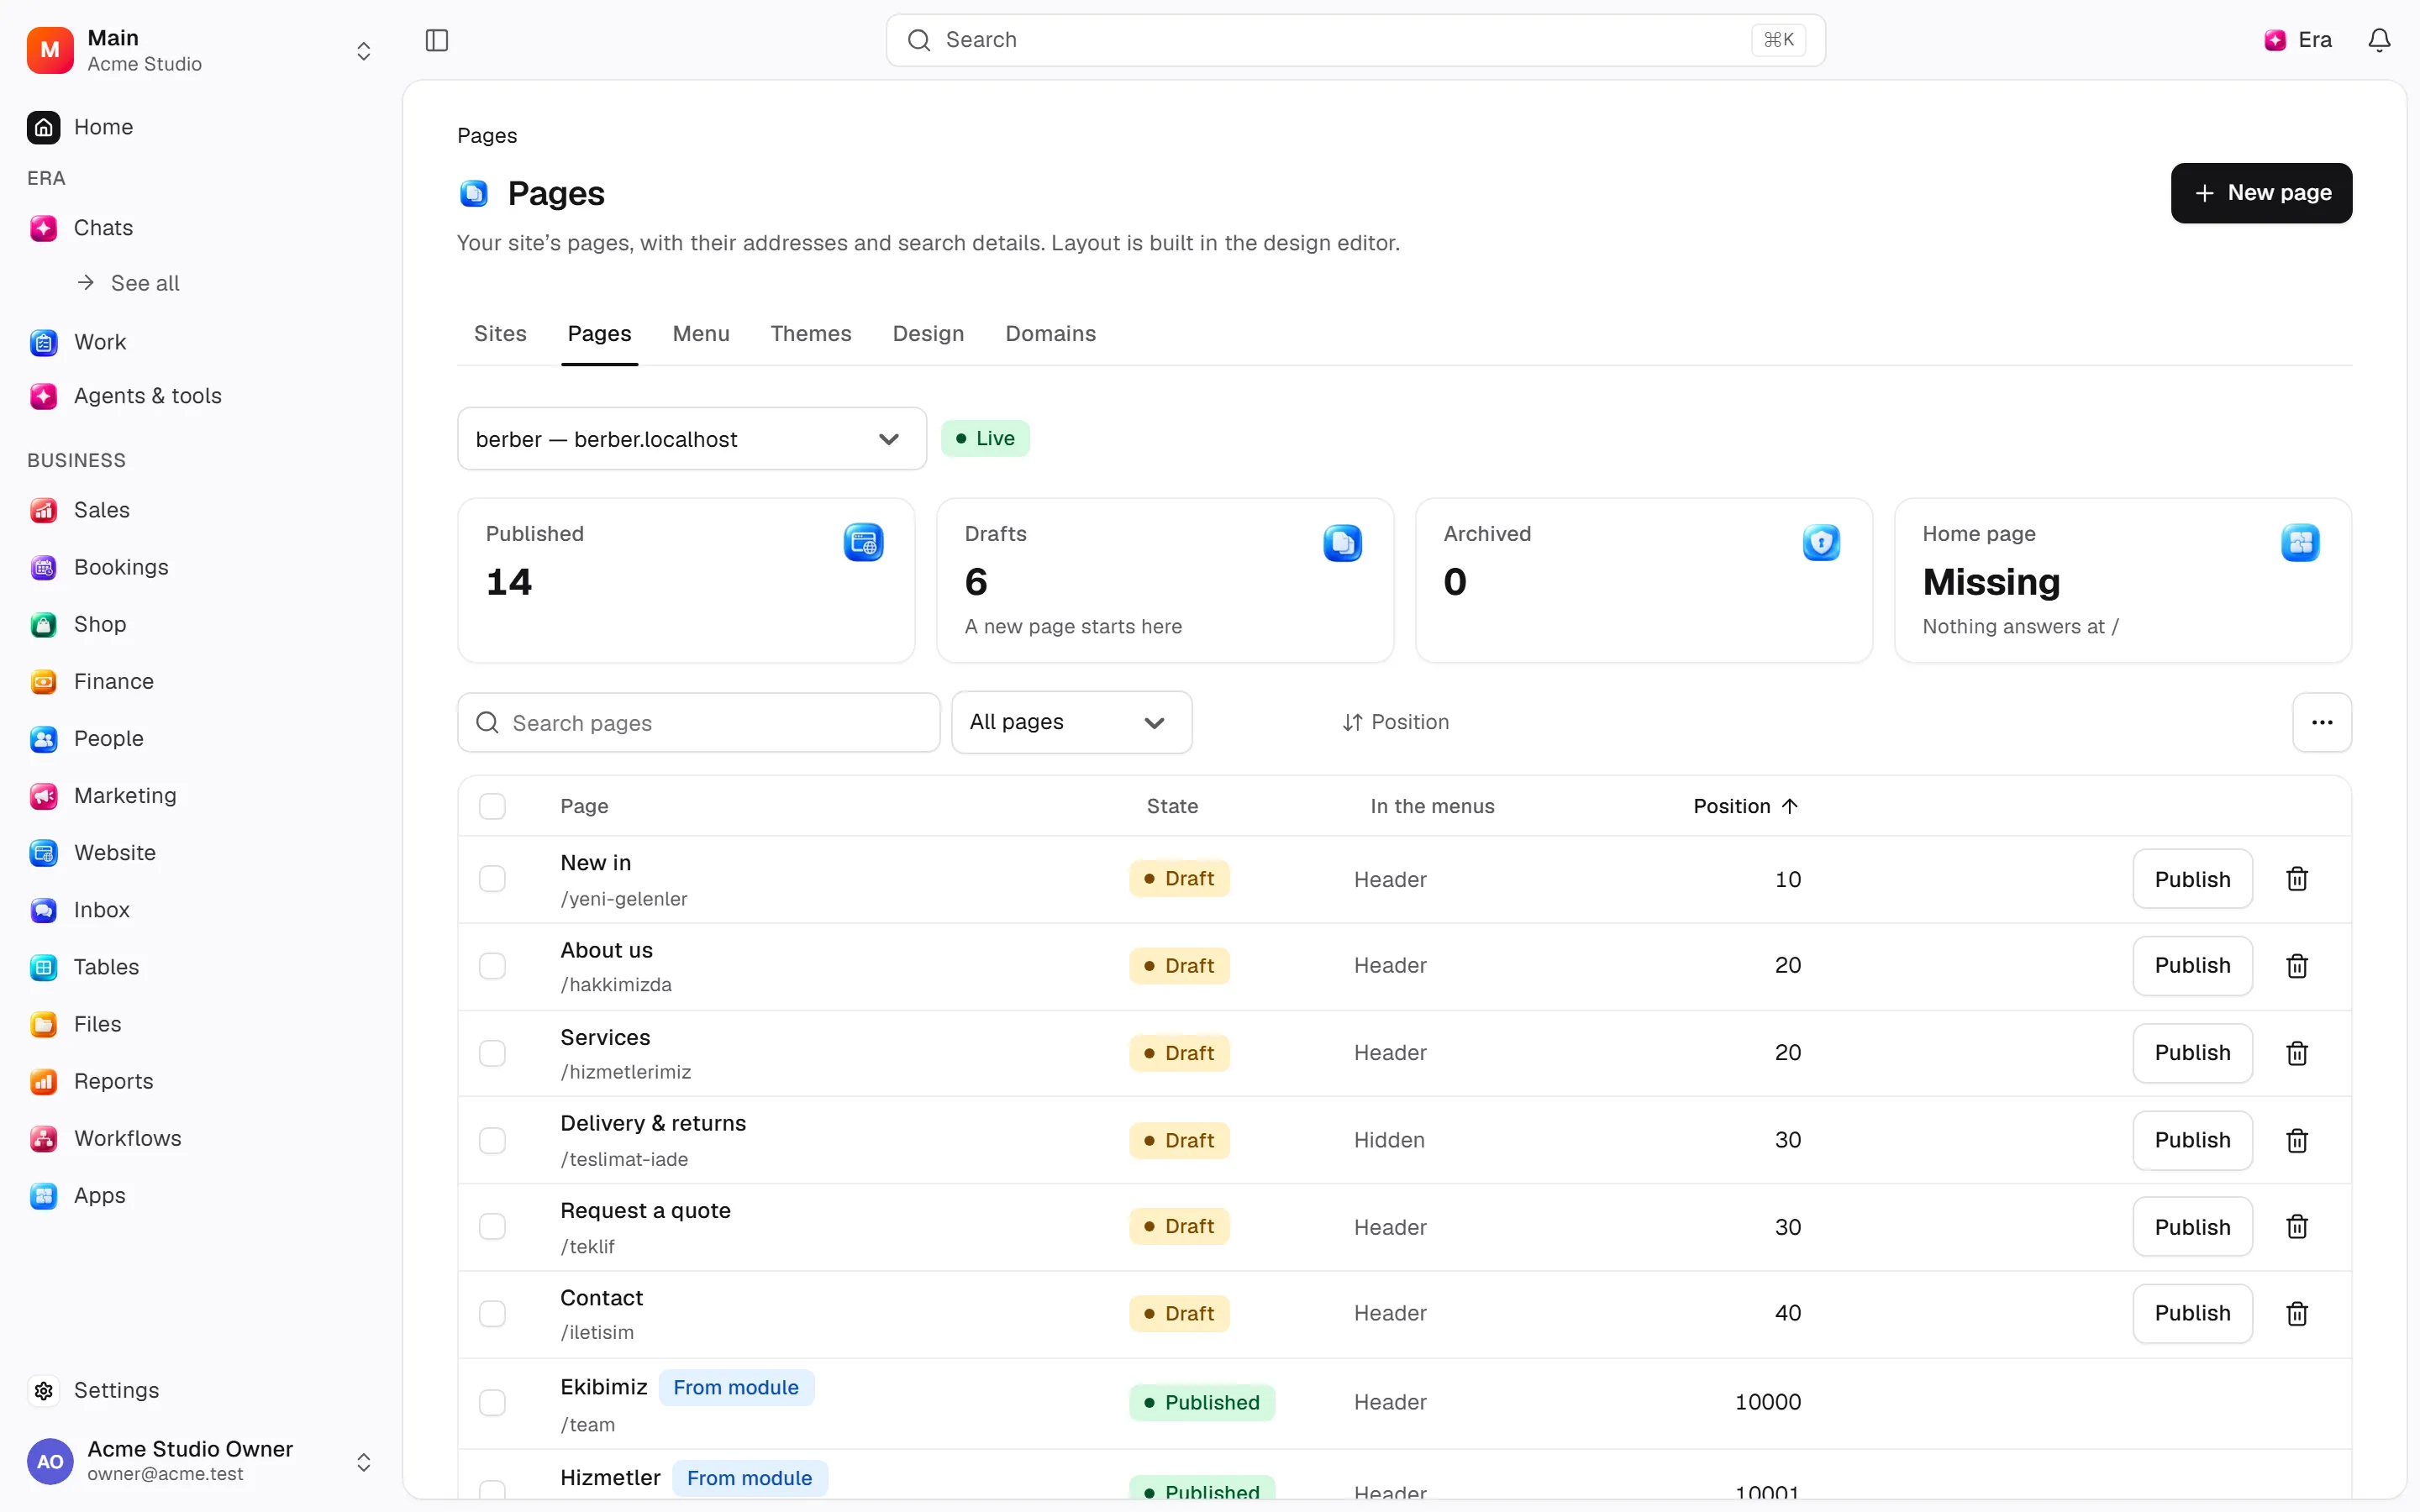Expand the Acme Studio Owner account menu
The image size is (2420, 1512).
tap(200, 1461)
